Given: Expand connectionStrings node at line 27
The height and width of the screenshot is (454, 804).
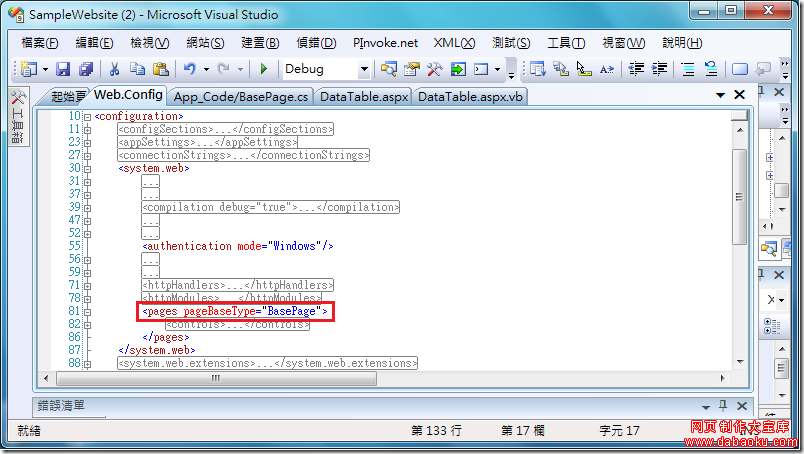Looking at the screenshot, I should pyautogui.click(x=87, y=156).
